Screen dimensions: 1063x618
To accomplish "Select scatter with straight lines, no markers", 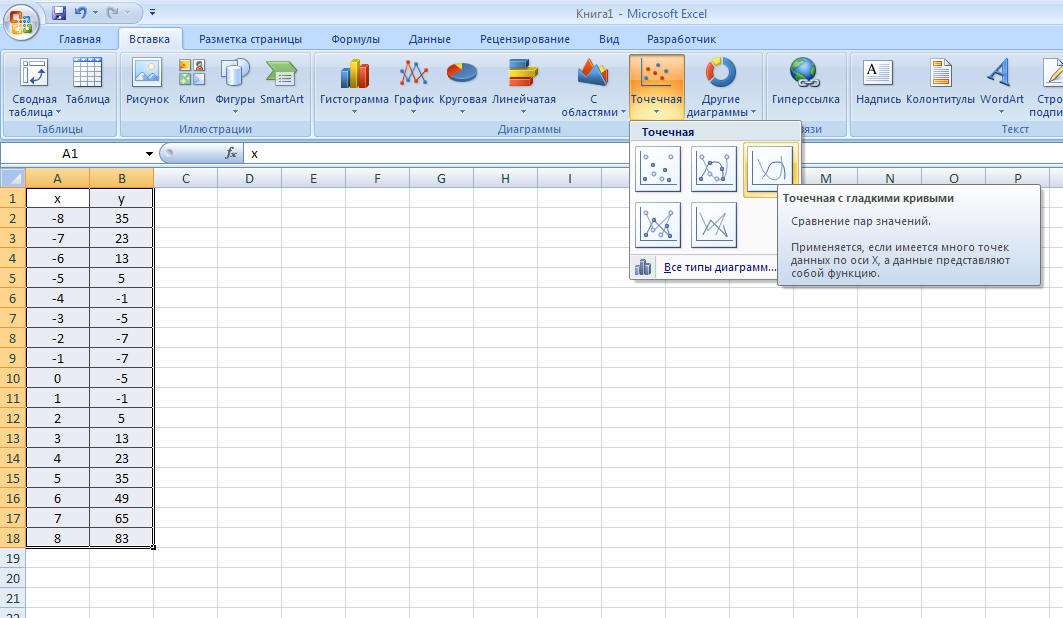I will point(713,225).
